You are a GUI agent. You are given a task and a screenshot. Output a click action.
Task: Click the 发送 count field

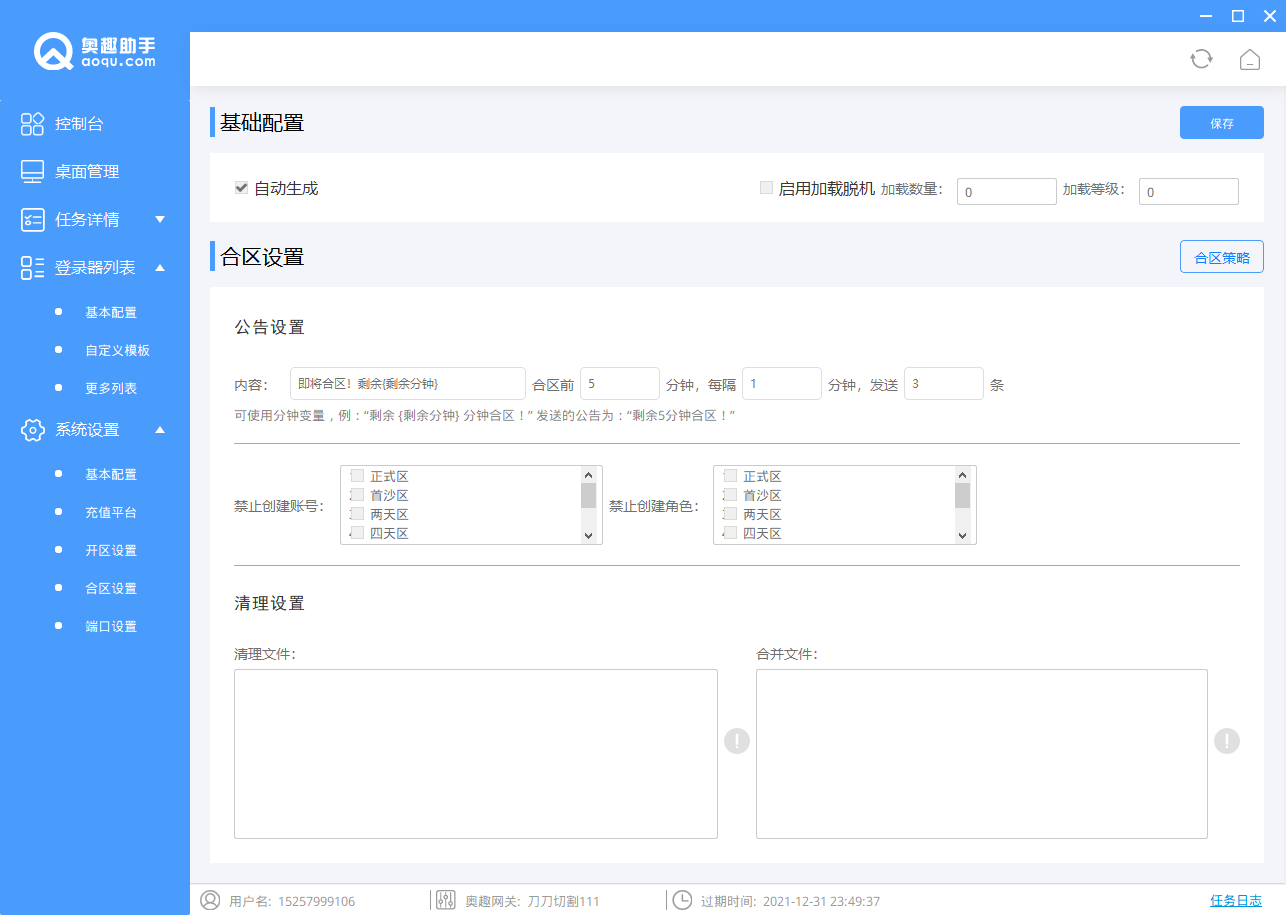click(944, 383)
